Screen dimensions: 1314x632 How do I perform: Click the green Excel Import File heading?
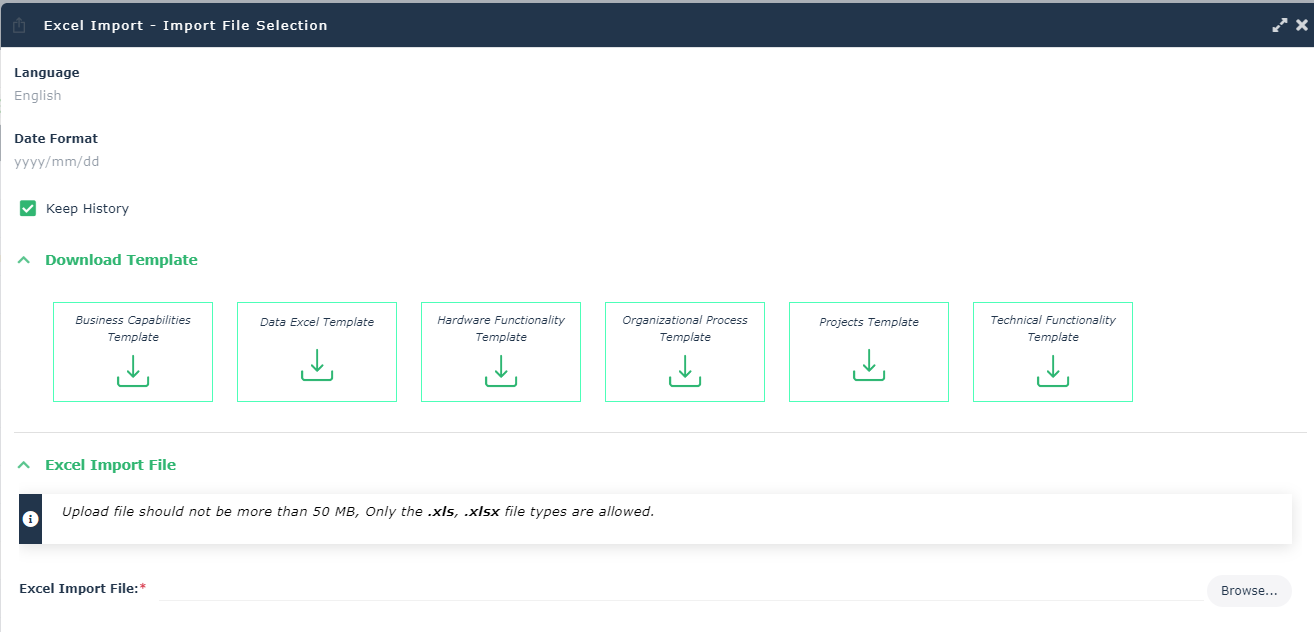click(x=110, y=465)
